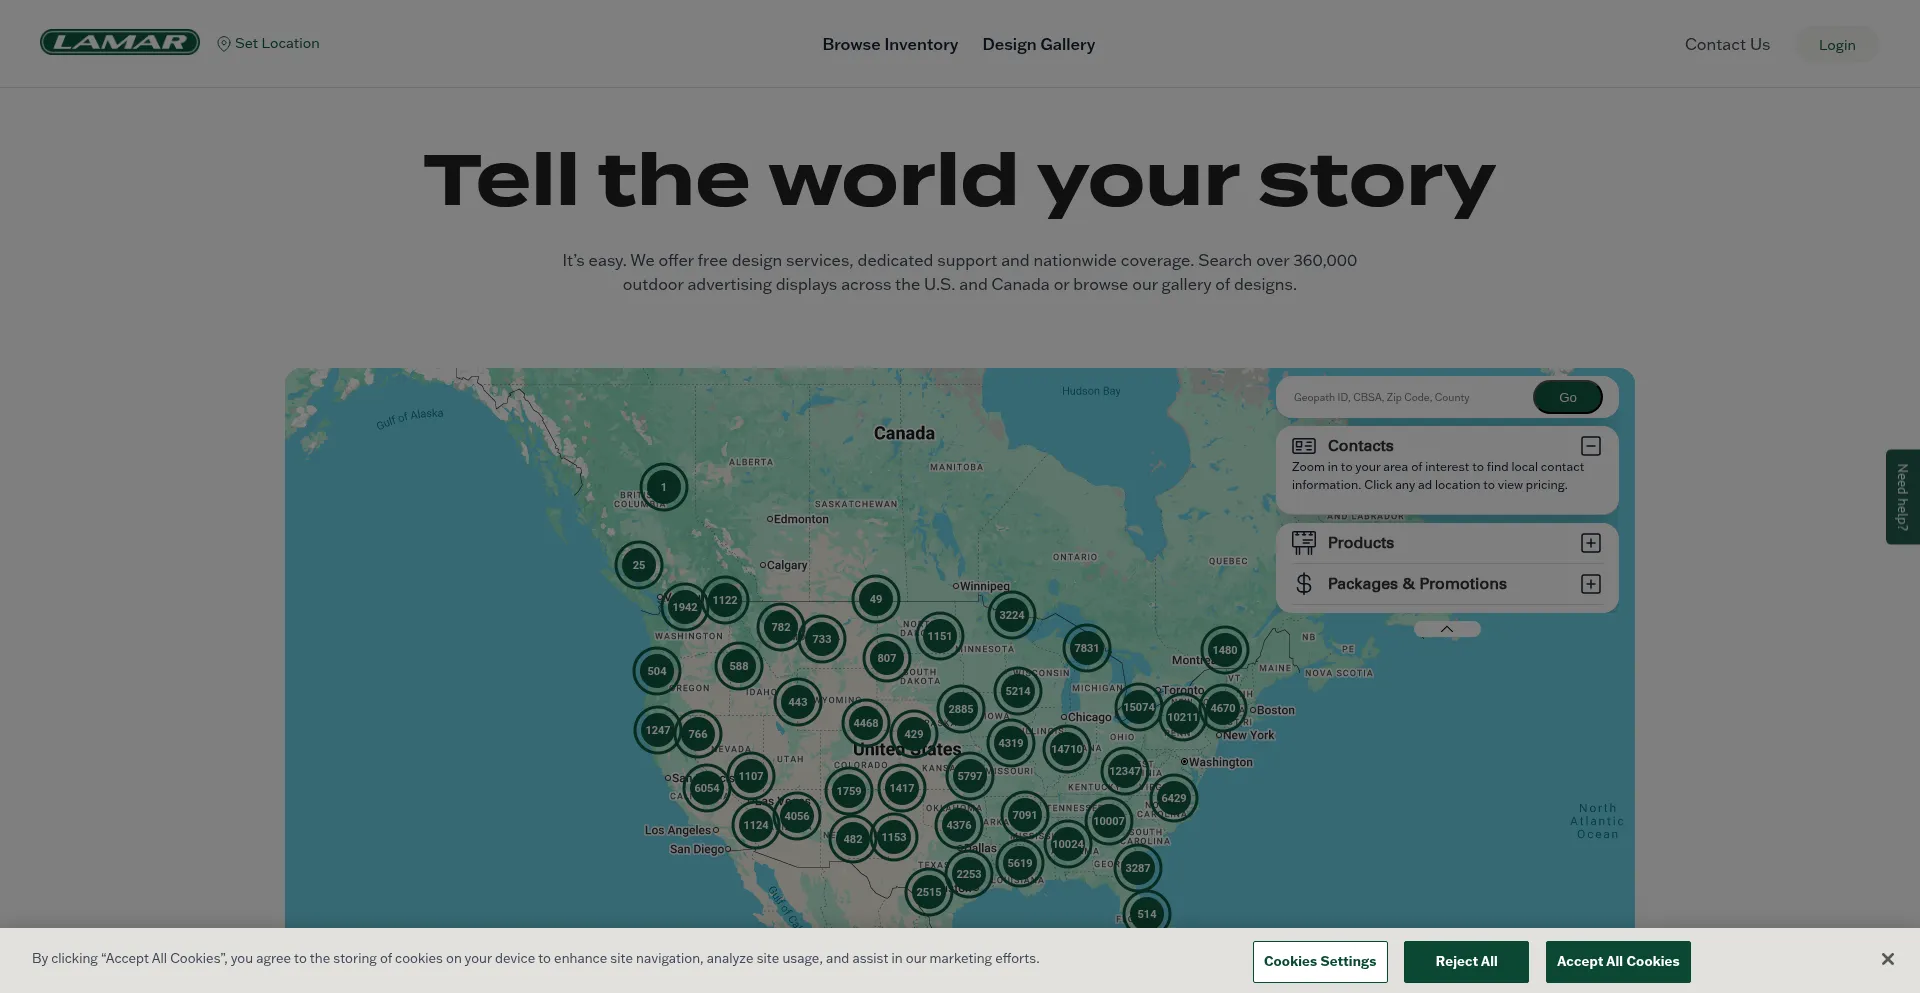This screenshot has width=1920, height=993.
Task: Collapse the Contacts section
Action: tap(1590, 446)
